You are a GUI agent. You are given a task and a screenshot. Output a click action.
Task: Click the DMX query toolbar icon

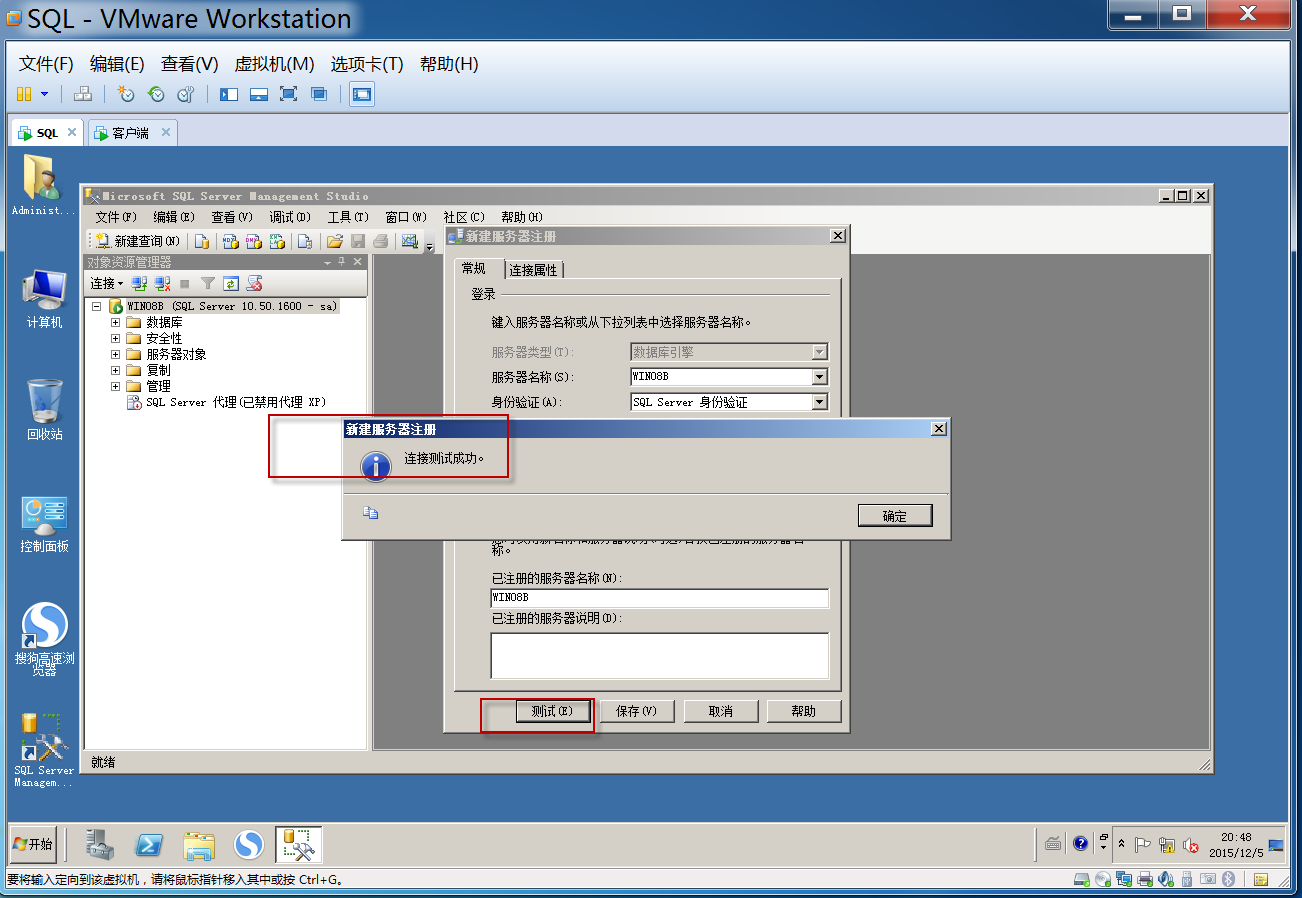click(x=254, y=241)
